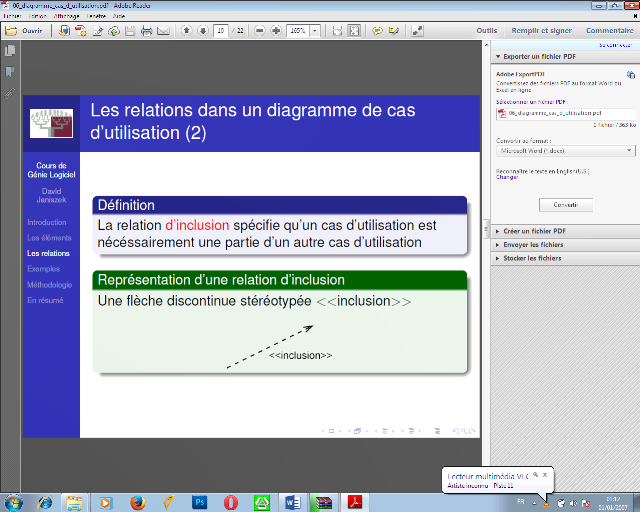Go to the previous page with the up arrow
This screenshot has width=640, height=512.
pos(186,31)
